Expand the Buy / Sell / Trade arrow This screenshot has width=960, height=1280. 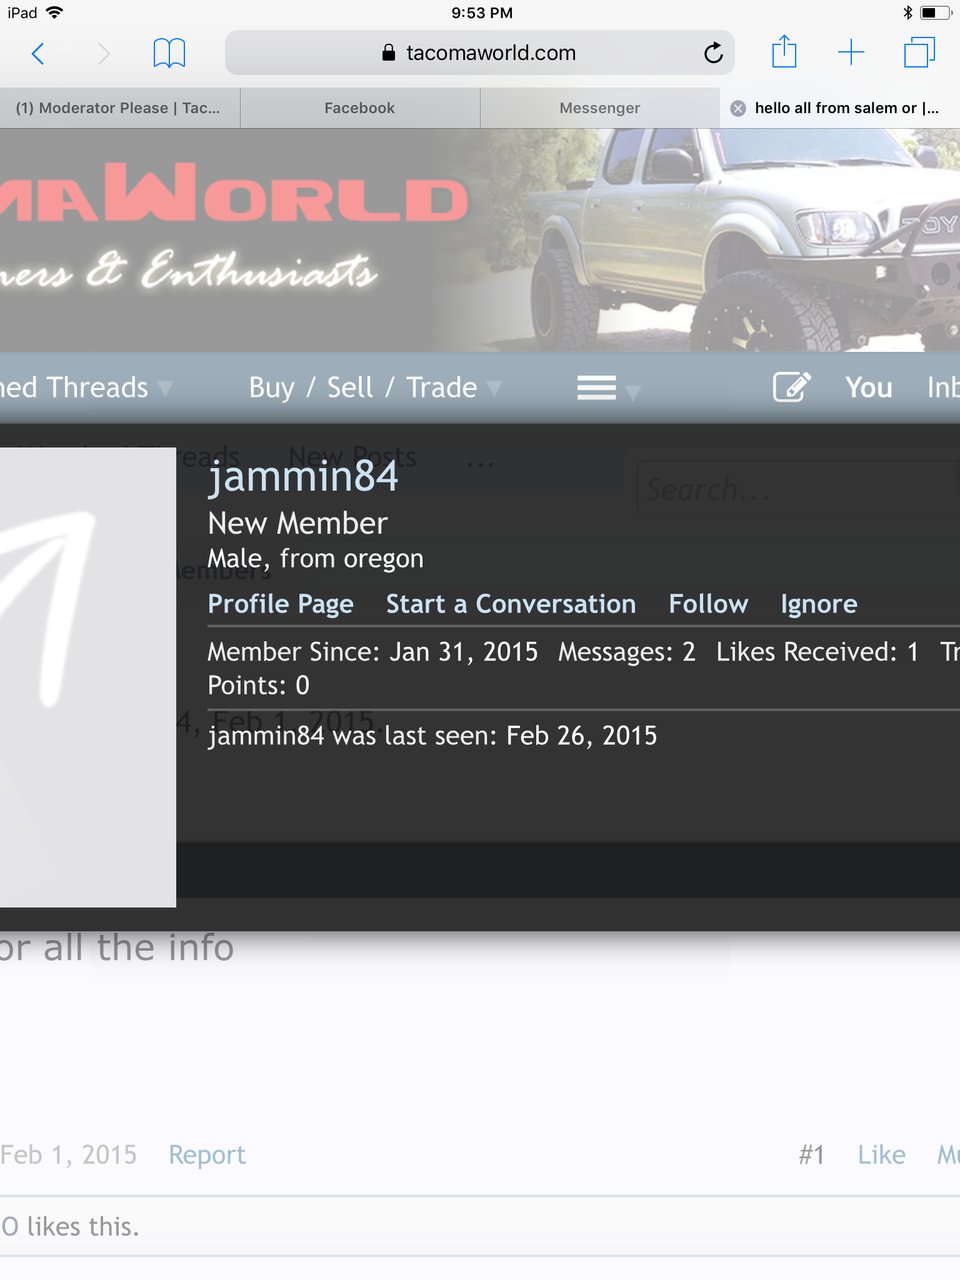tap(494, 389)
